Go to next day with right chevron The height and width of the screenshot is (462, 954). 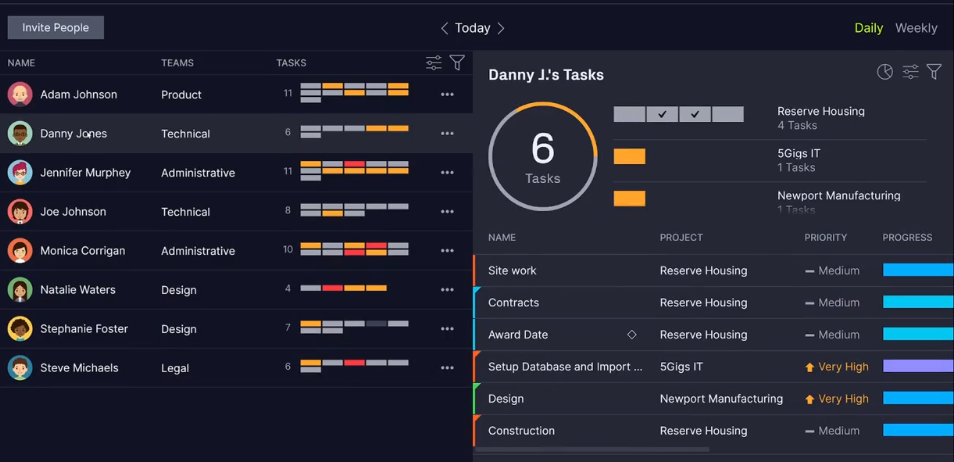pos(501,28)
